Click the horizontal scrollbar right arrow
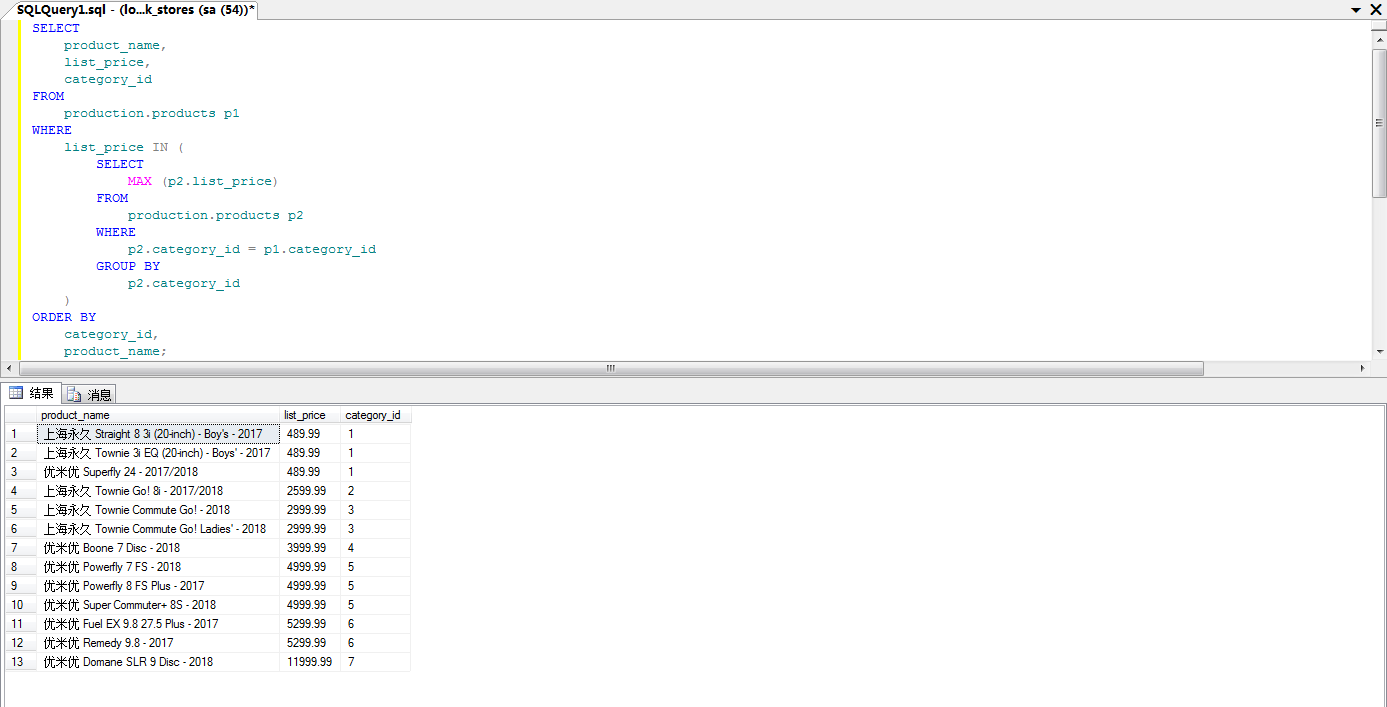 [1363, 368]
